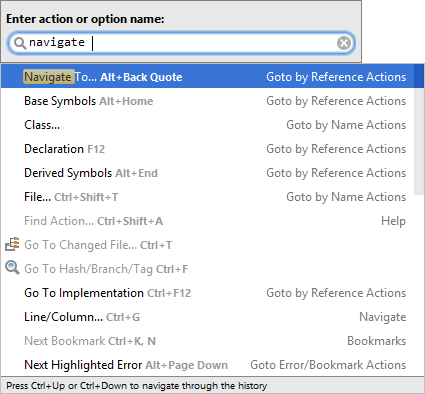Select the Base Symbols action
The image size is (425, 394).
(208, 101)
